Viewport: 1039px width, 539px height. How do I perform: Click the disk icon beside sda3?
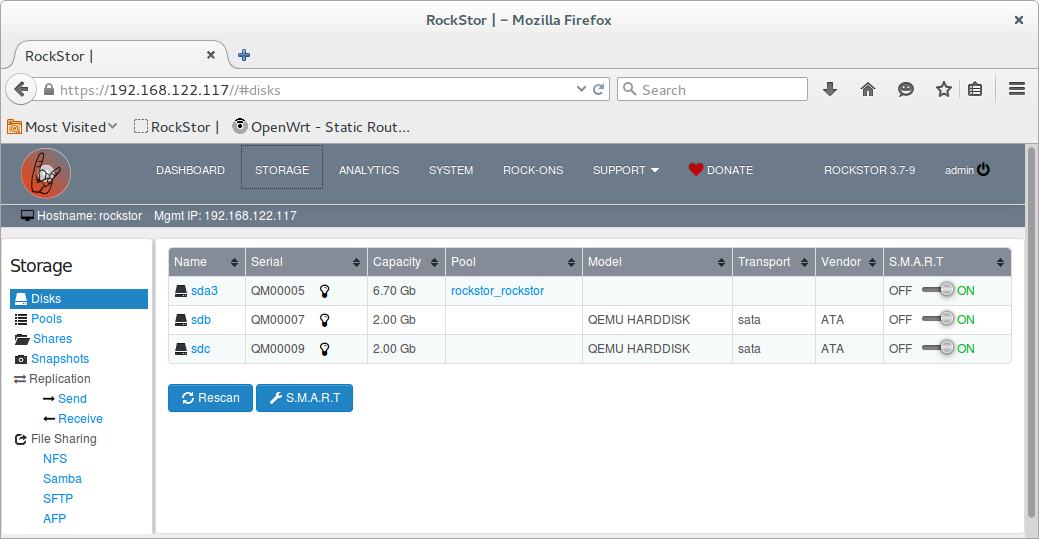pyautogui.click(x=181, y=291)
